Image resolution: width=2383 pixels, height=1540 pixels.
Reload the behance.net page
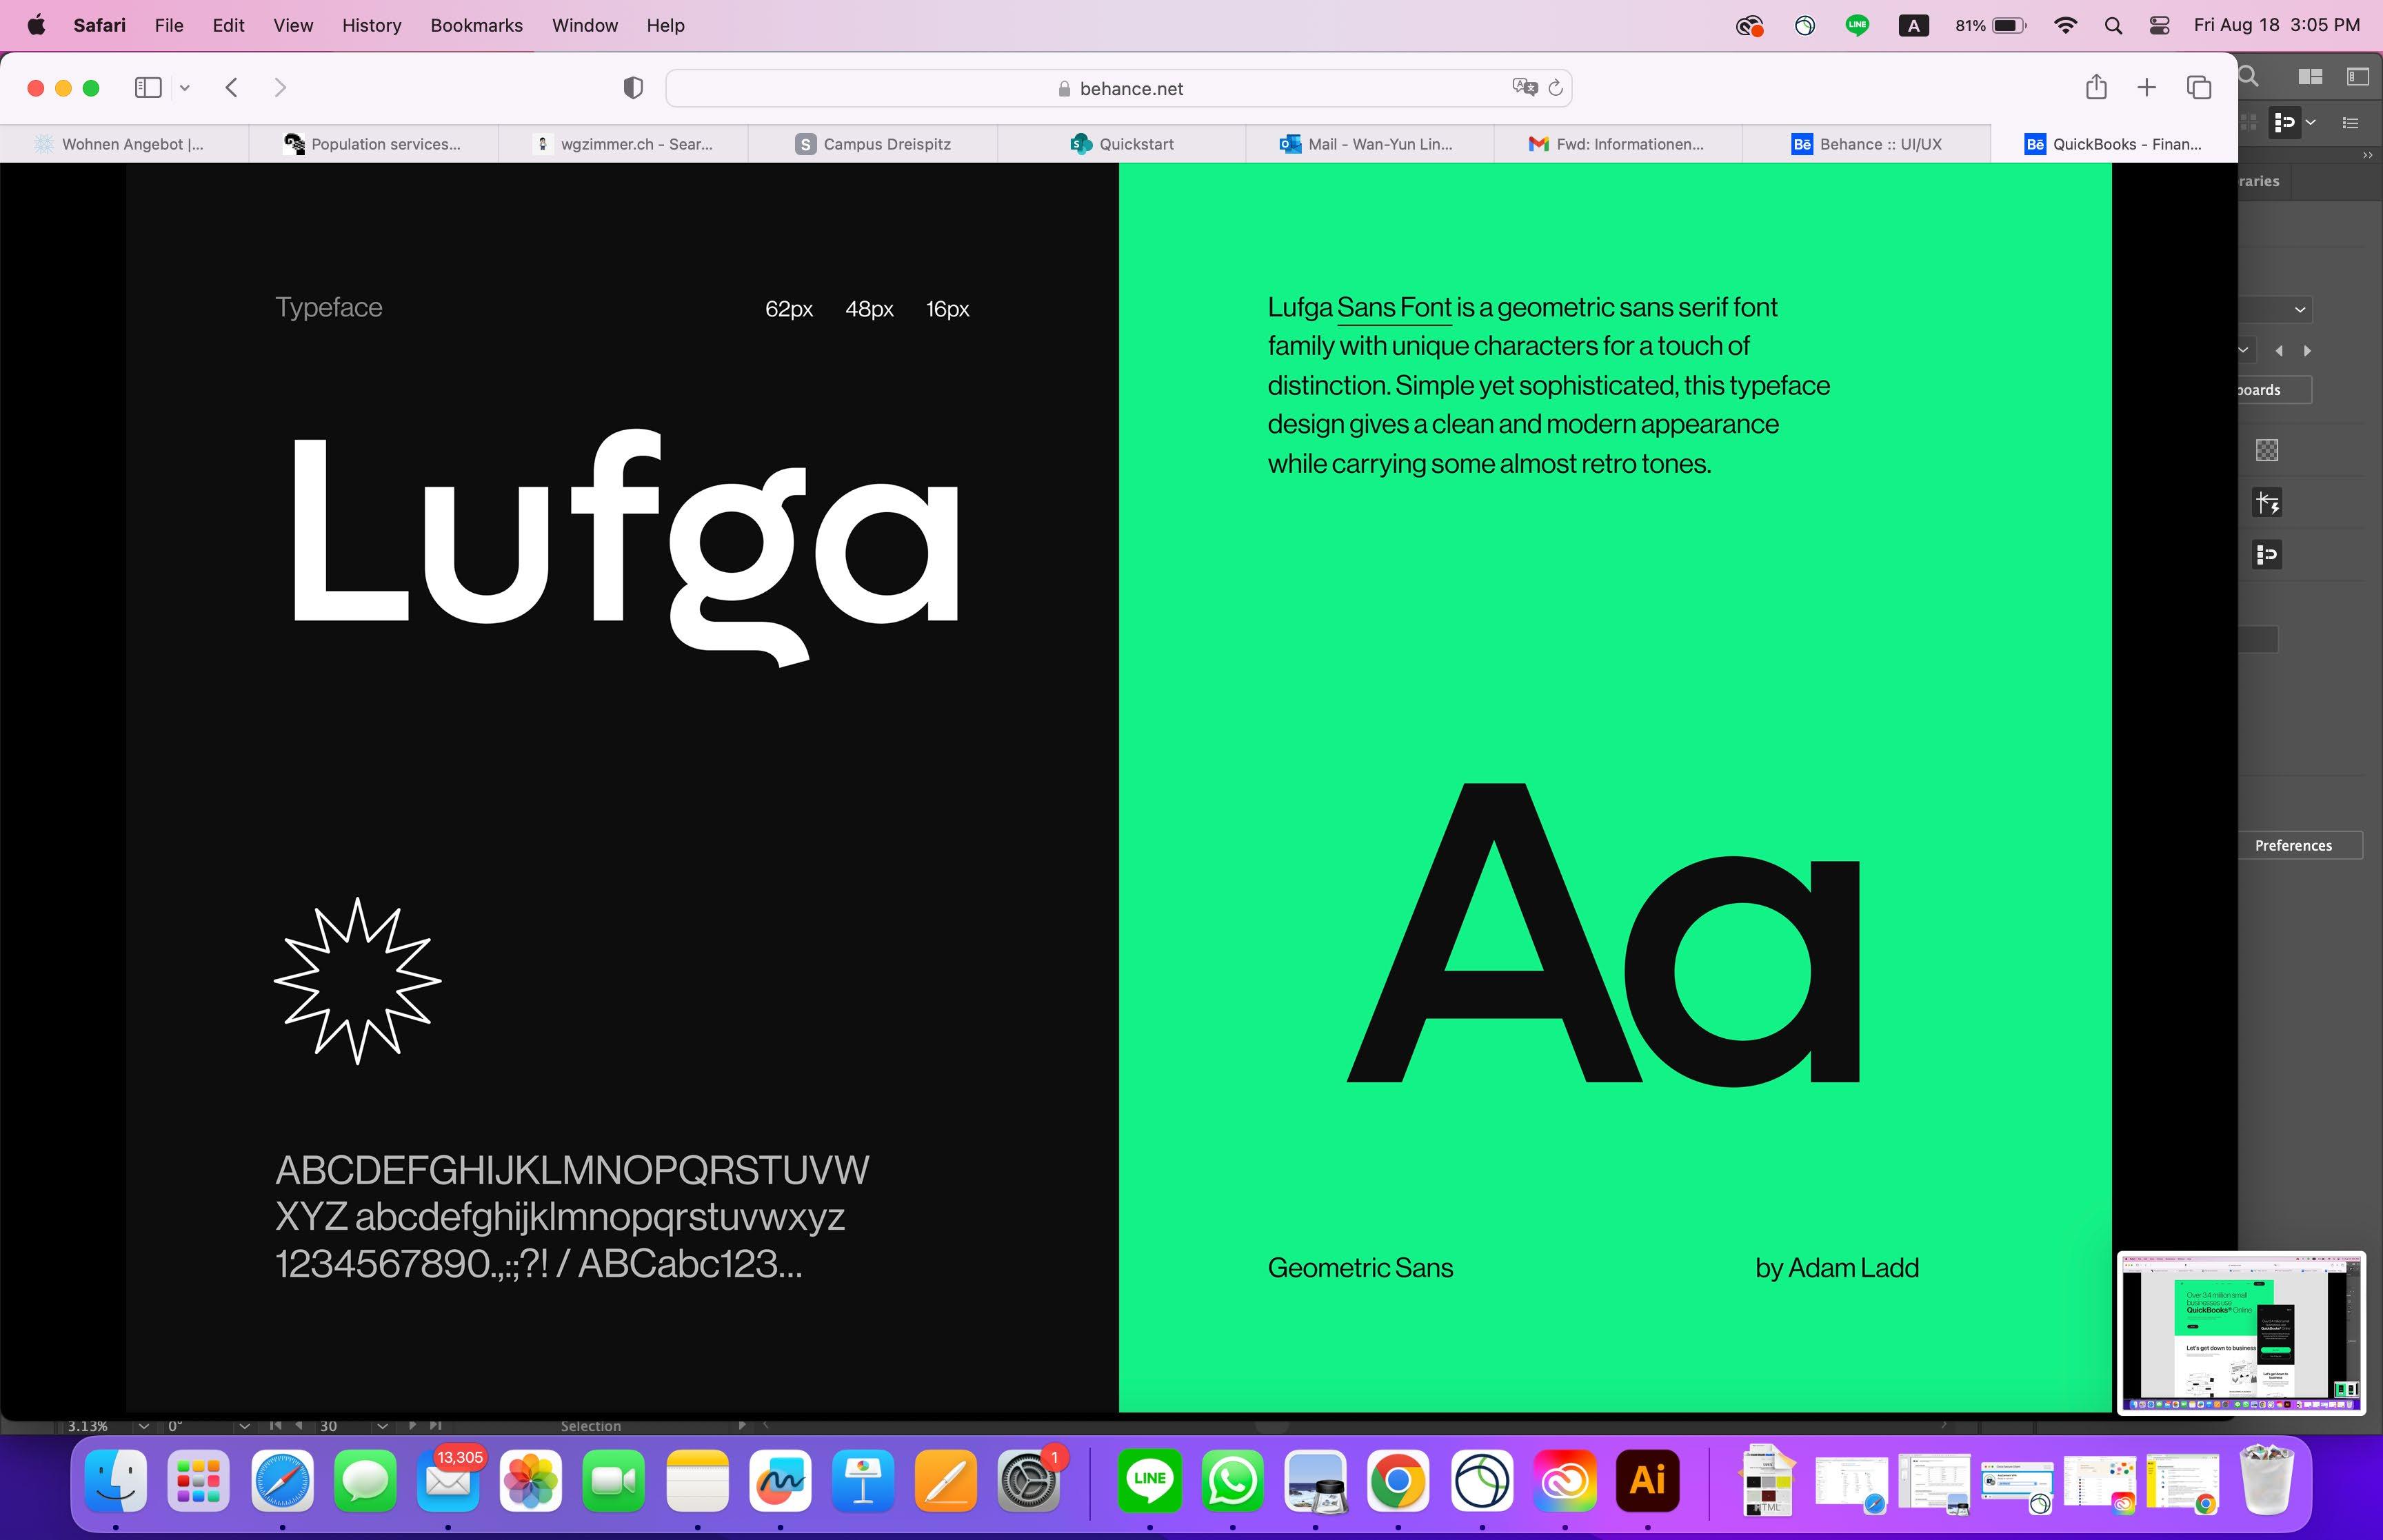coord(1556,88)
